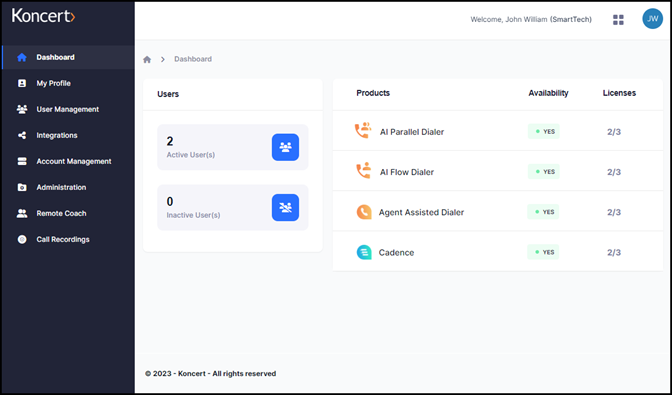Image resolution: width=672 pixels, height=395 pixels.
Task: Open Dashboard in the sidebar
Action: click(x=68, y=57)
